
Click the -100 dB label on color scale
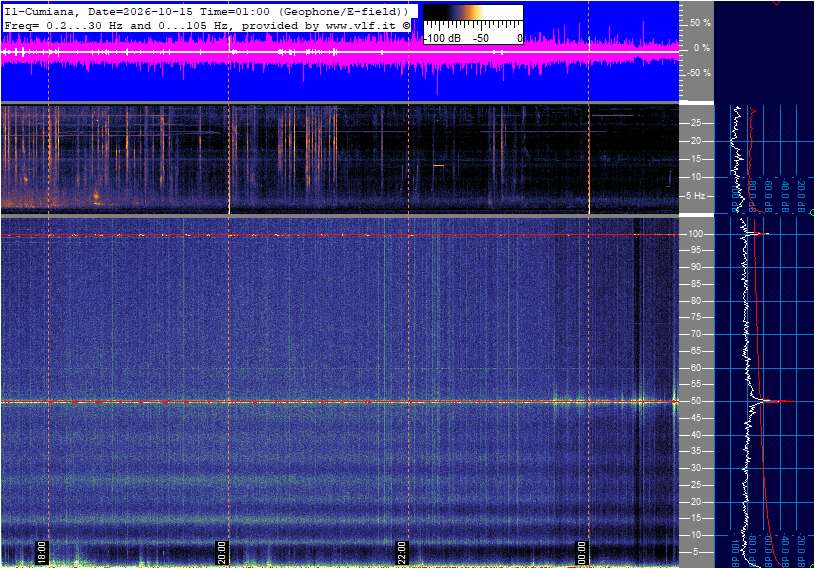tap(442, 38)
